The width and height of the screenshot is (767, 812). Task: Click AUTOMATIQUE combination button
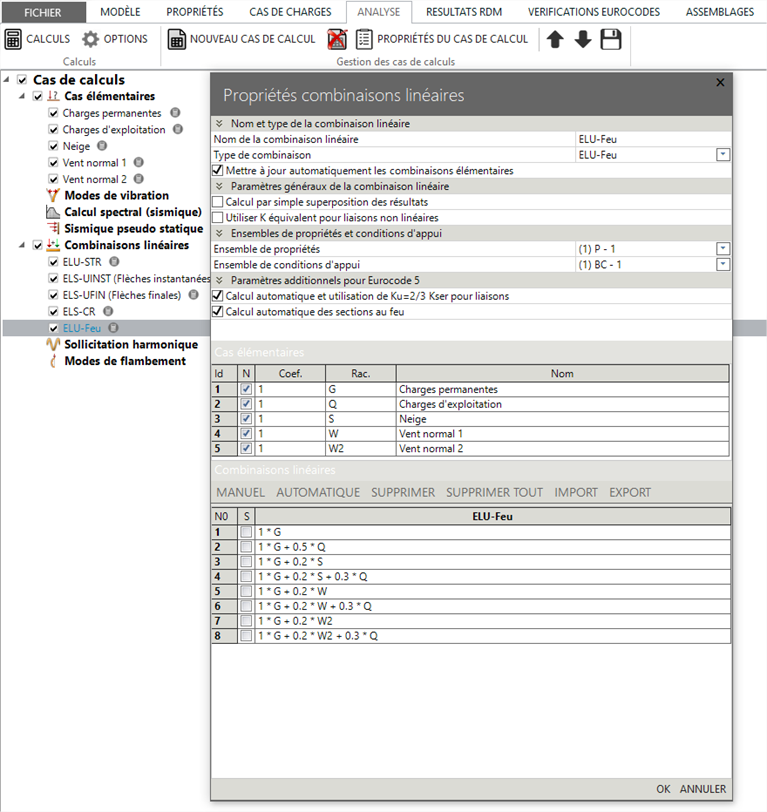pyautogui.click(x=318, y=492)
